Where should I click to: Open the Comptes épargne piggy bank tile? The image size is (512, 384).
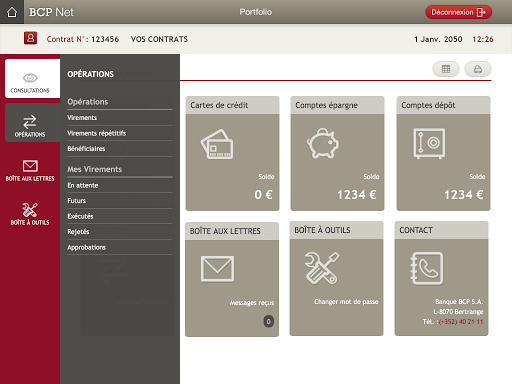pyautogui.click(x=337, y=153)
